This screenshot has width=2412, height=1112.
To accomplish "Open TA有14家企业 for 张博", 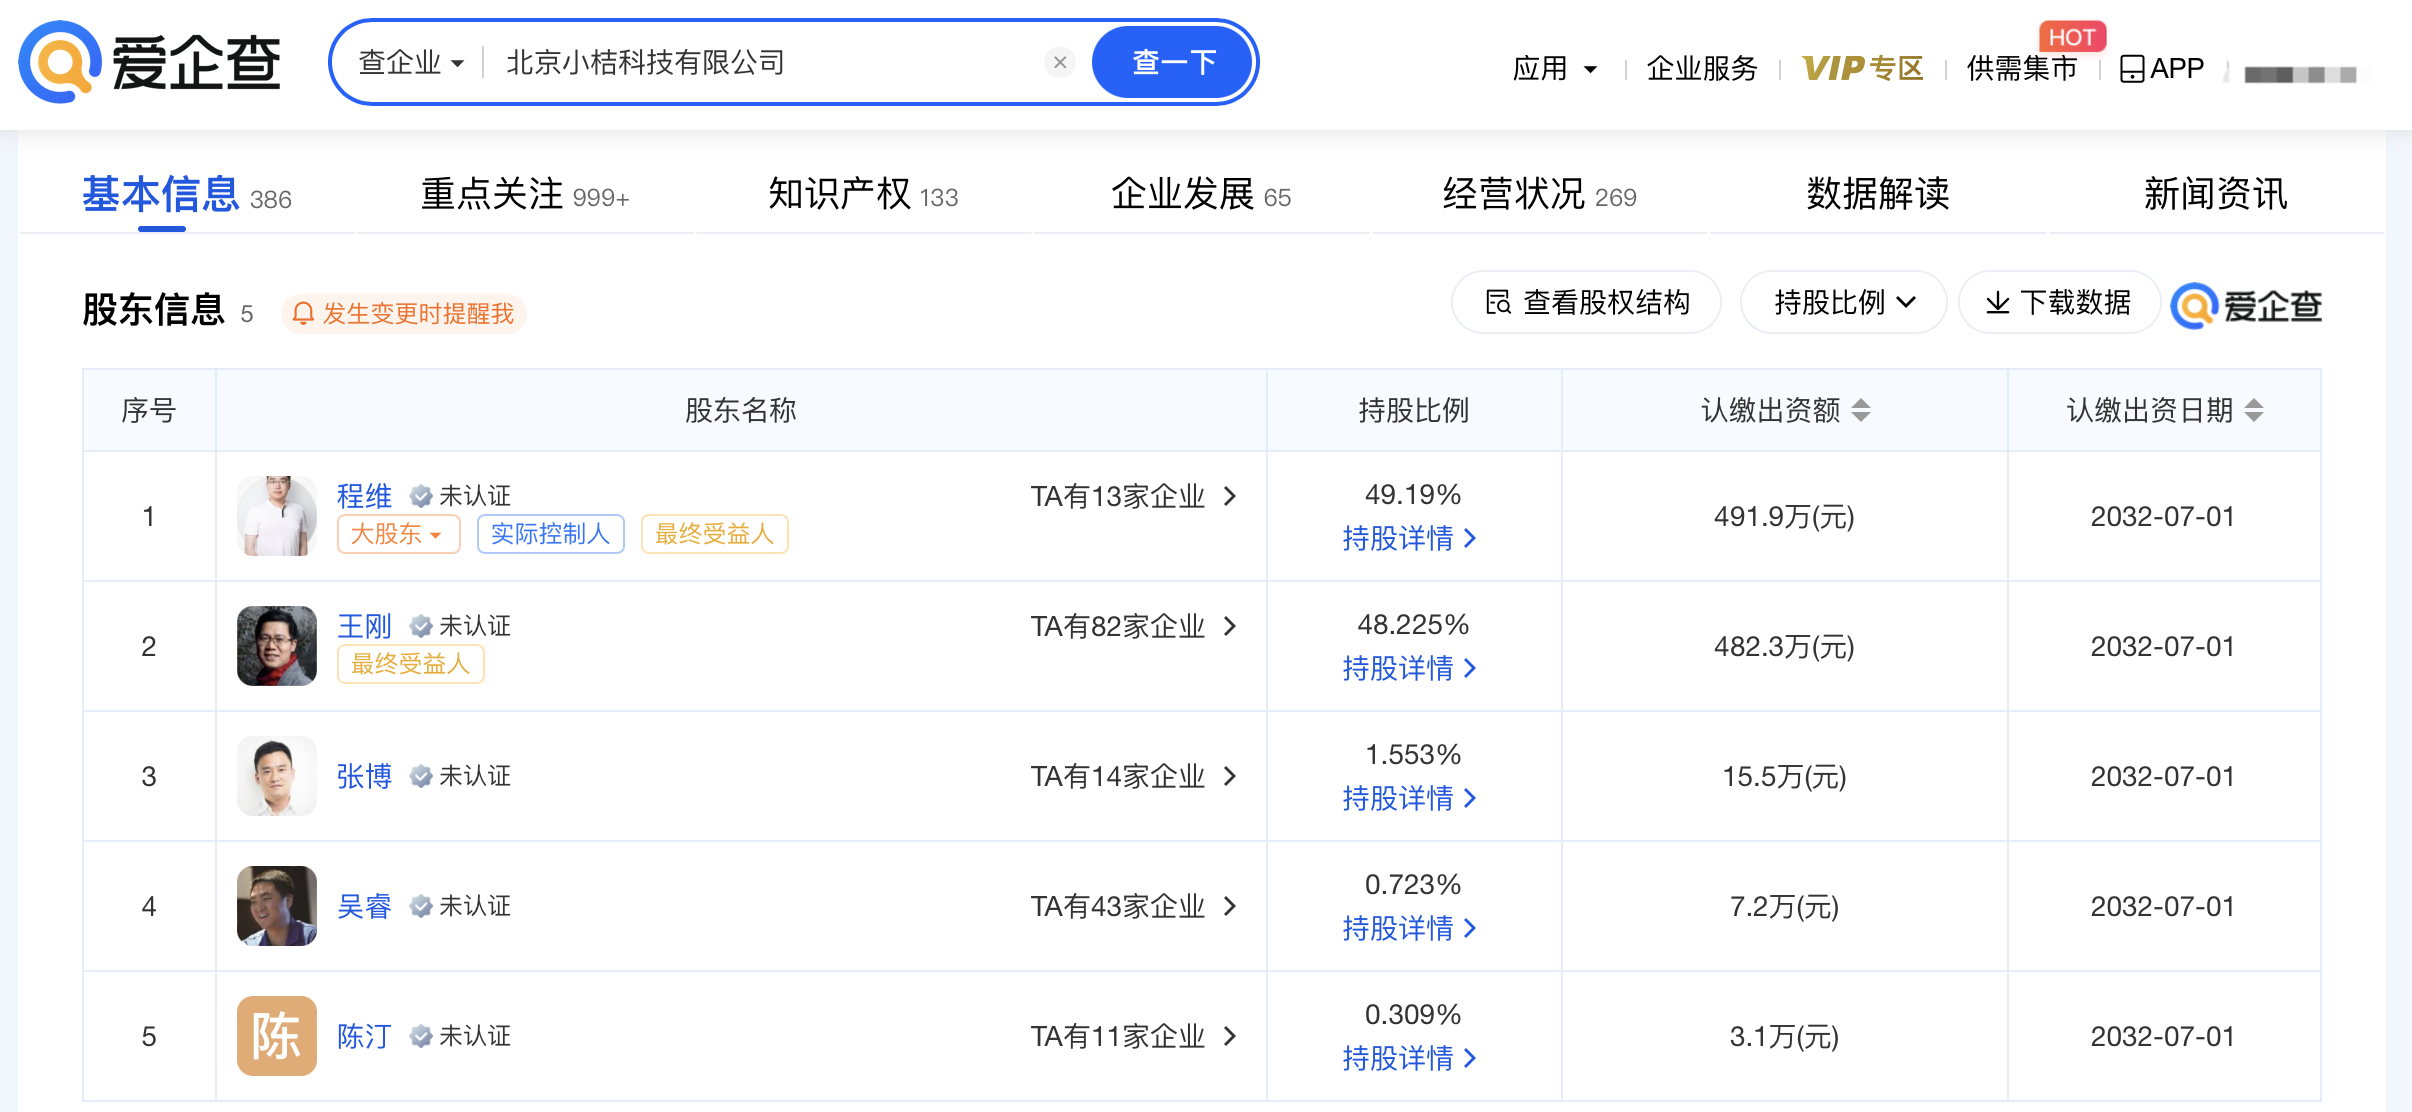I will 1134,776.
